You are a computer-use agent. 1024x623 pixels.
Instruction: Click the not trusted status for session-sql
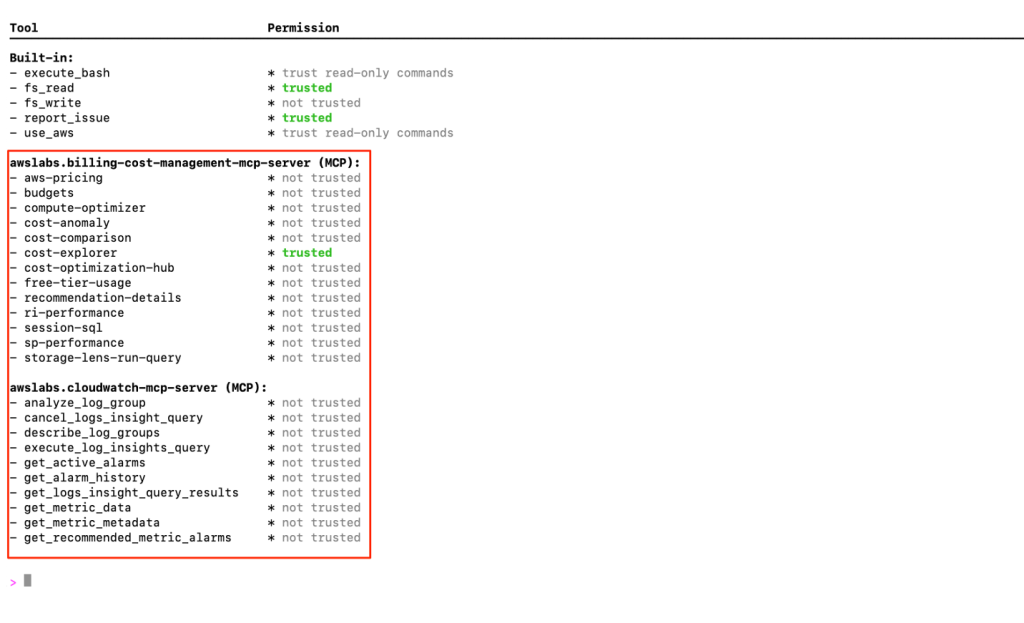tap(321, 328)
